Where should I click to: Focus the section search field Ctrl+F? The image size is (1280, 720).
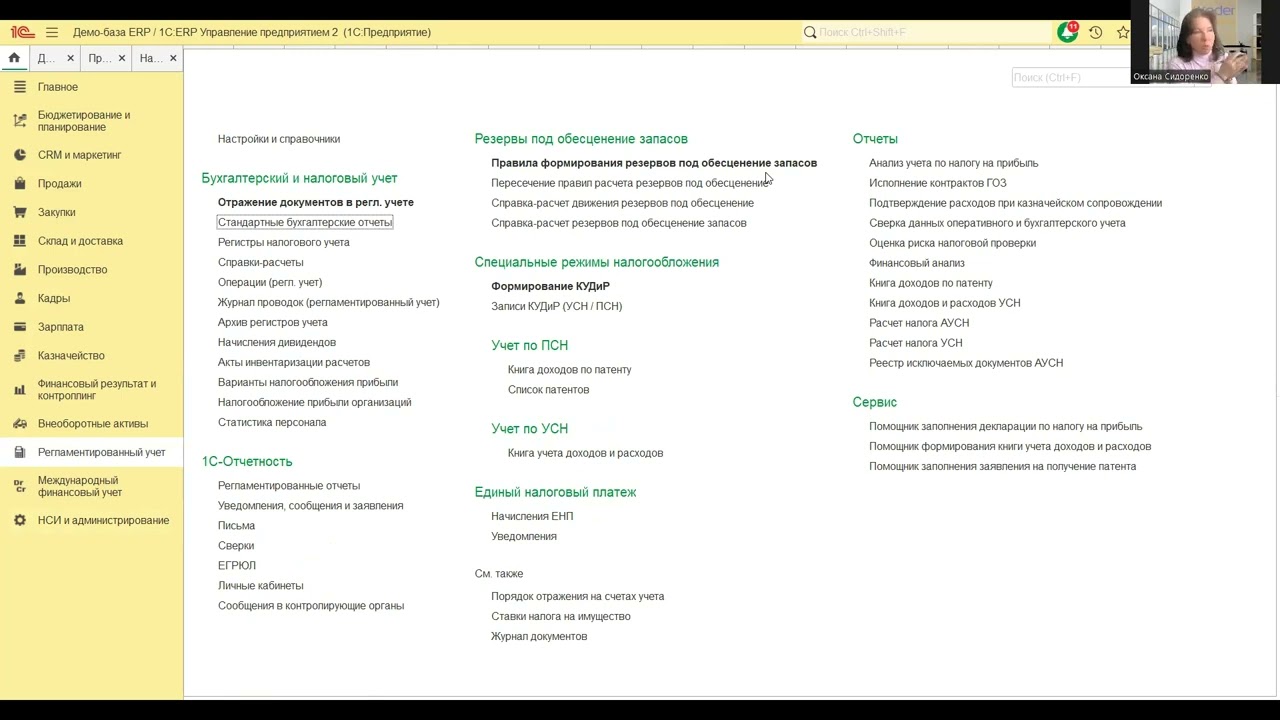[1070, 77]
